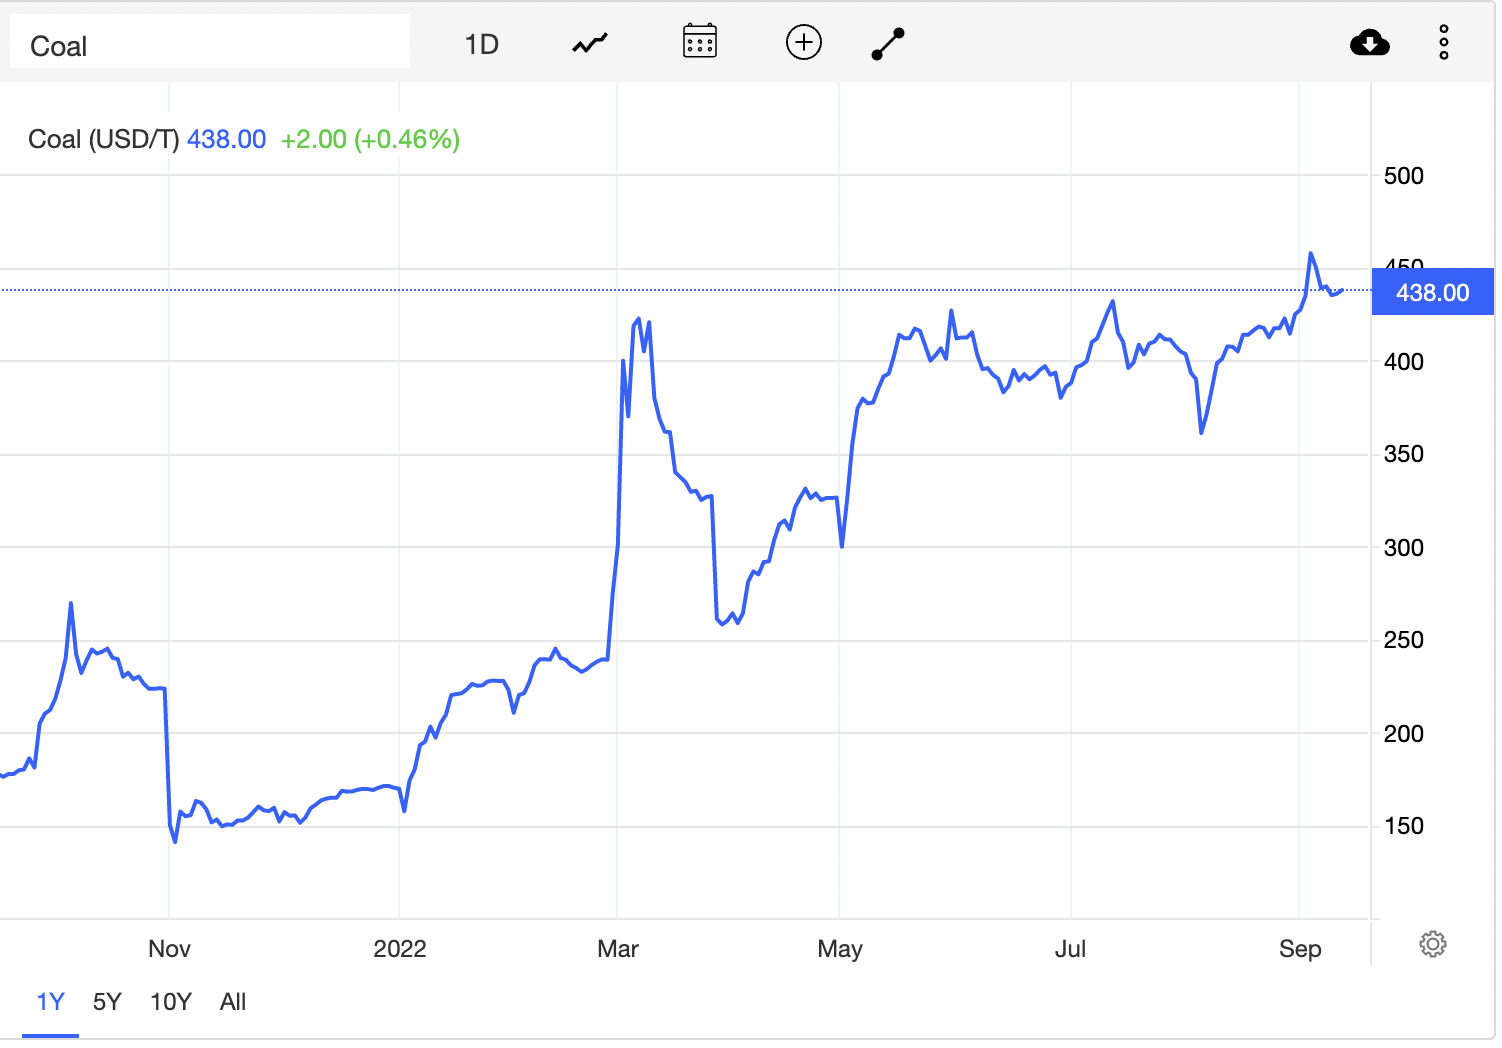Click the 400 price axis label
The height and width of the screenshot is (1048, 1502).
click(x=1404, y=362)
